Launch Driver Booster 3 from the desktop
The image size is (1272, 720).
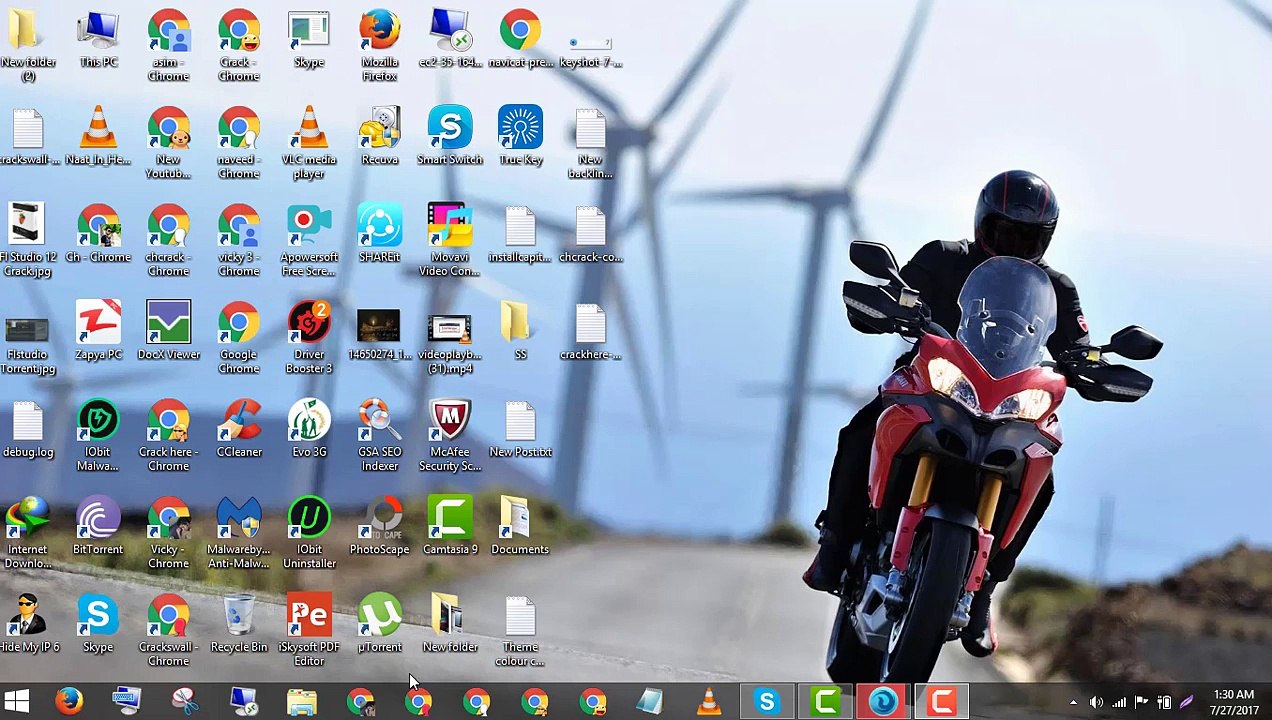tap(309, 337)
